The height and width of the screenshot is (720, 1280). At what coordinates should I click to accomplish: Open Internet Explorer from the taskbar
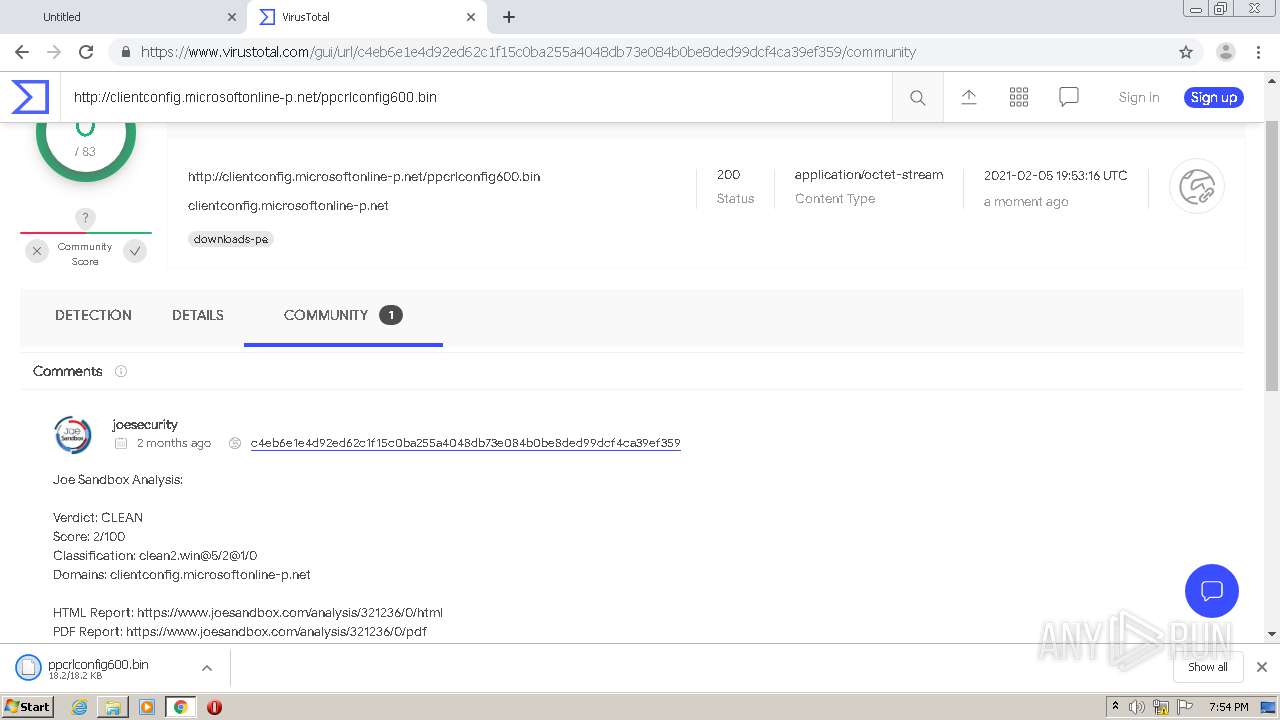click(x=79, y=707)
